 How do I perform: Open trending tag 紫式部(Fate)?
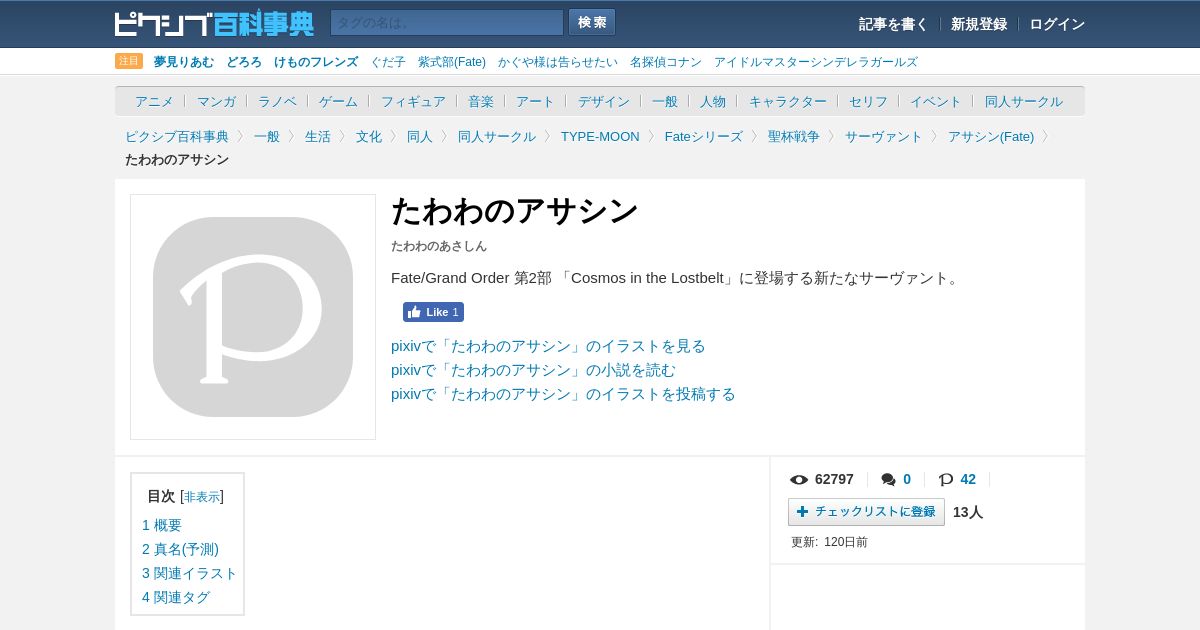pyautogui.click(x=452, y=62)
